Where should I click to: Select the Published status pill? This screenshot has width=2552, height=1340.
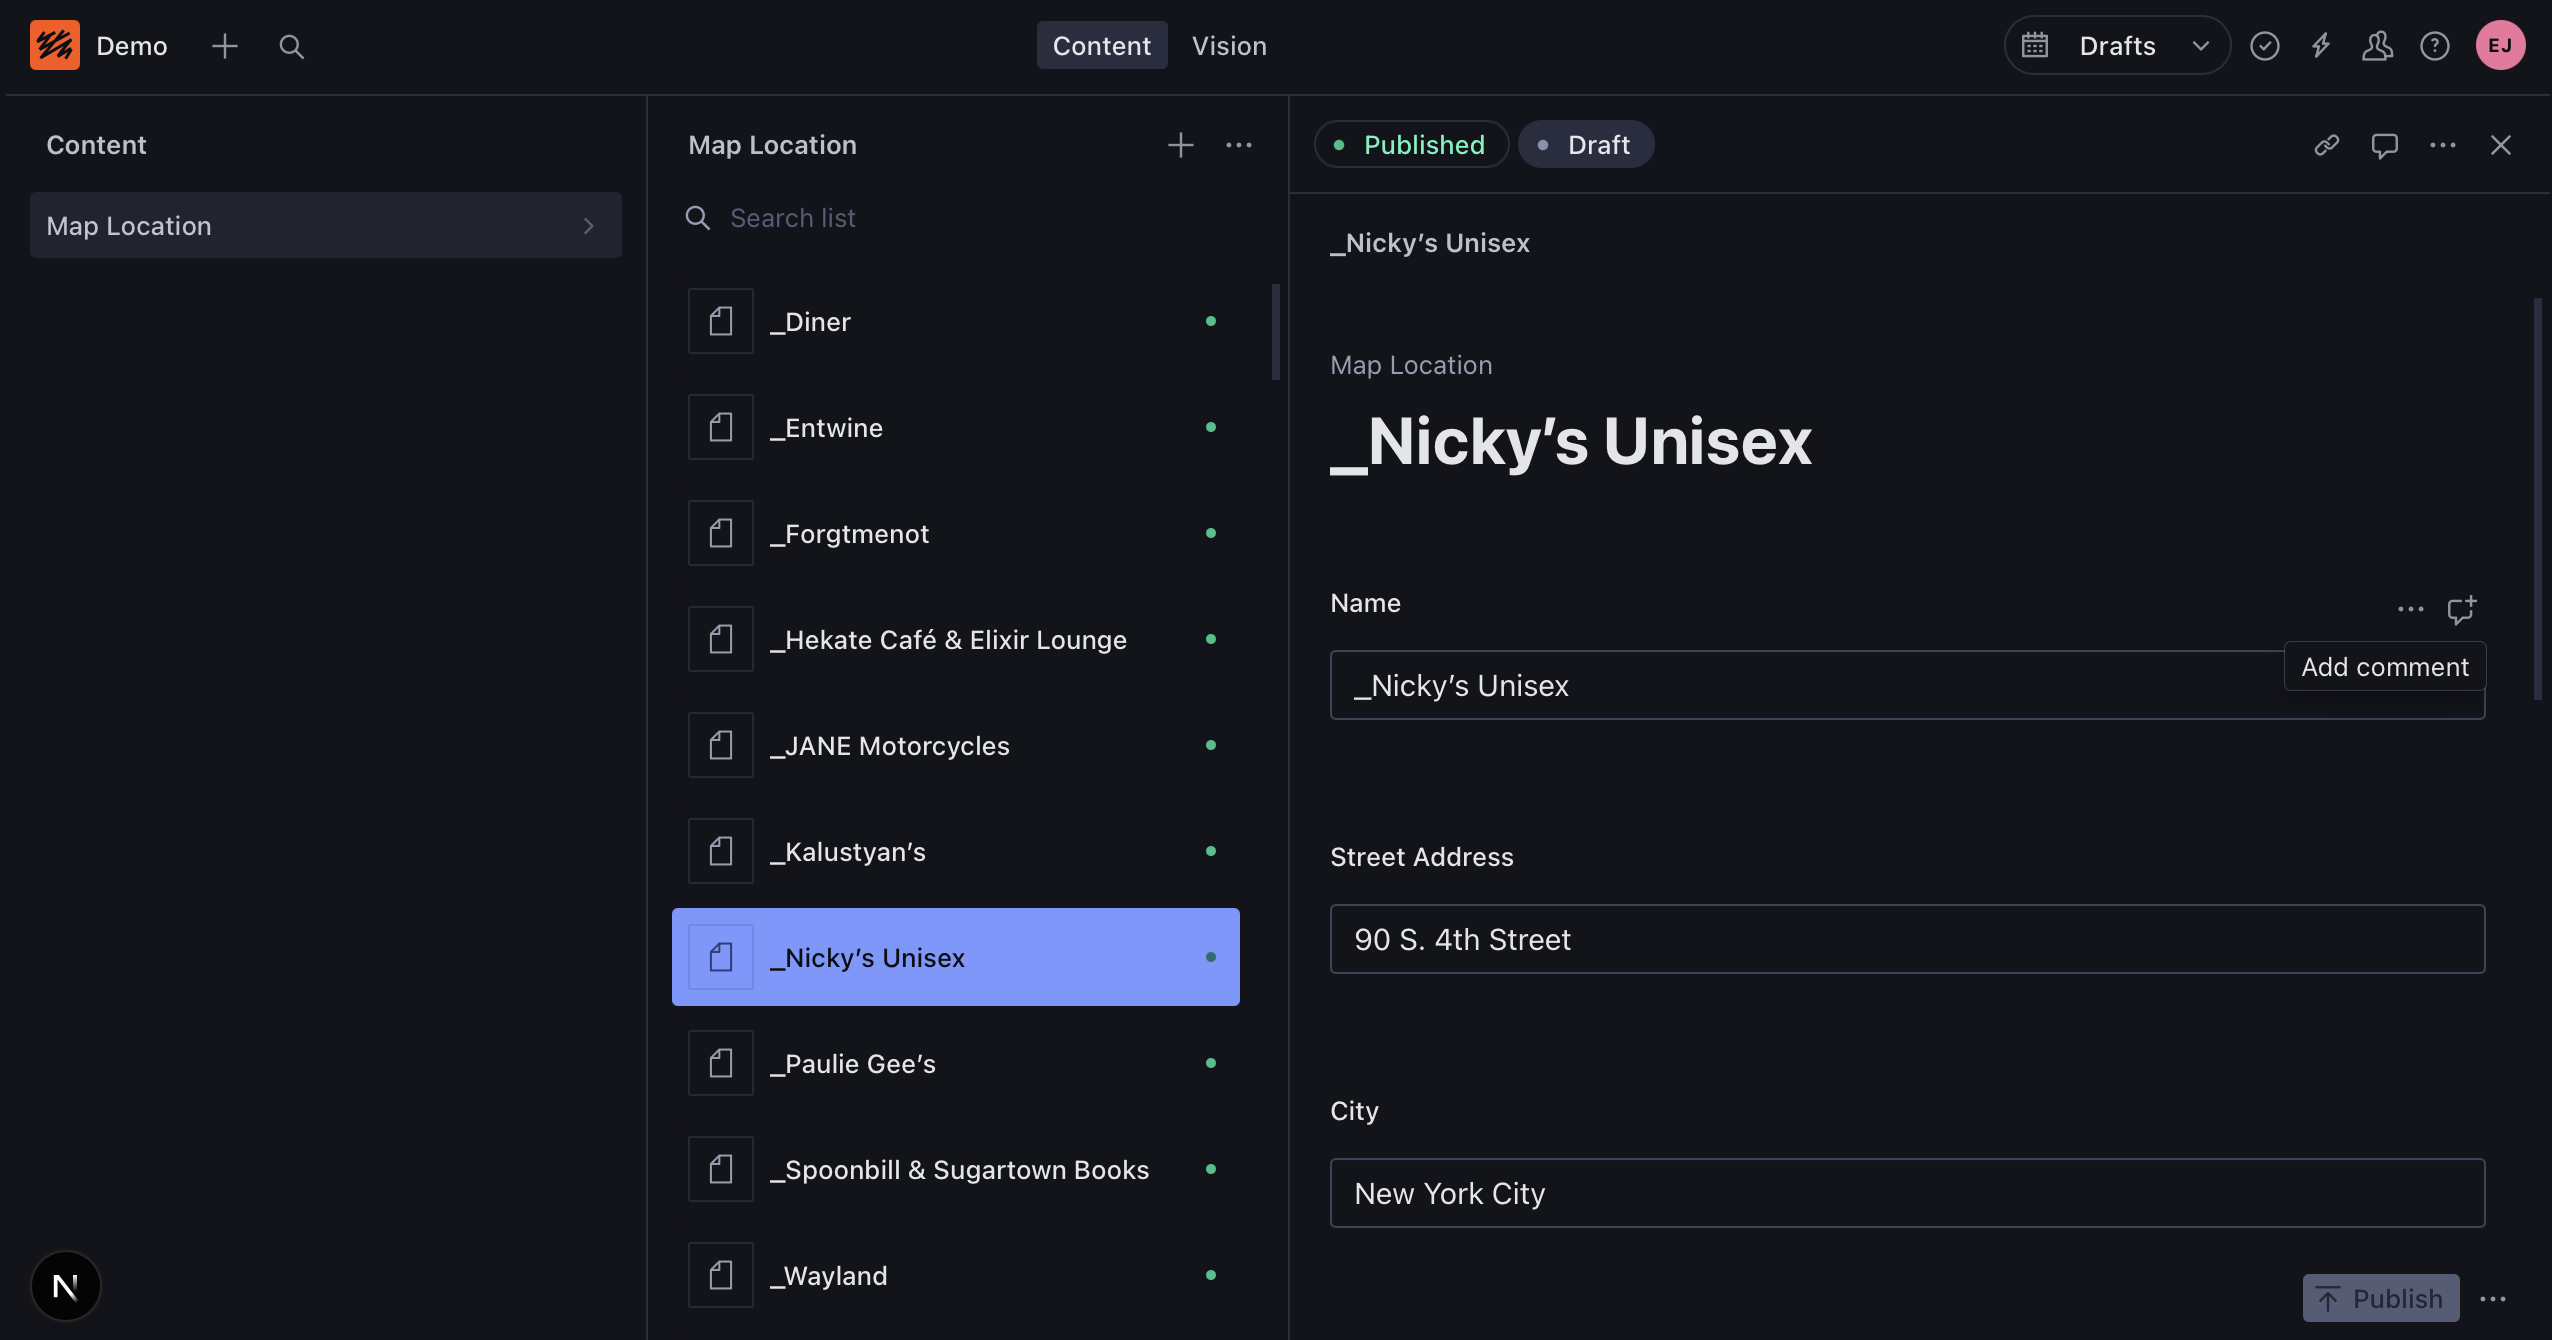1411,145
